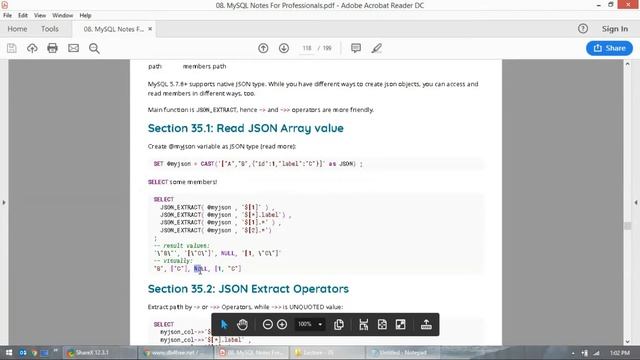640x360 pixels.
Task: Select the MySQL Notes document tab
Action: [x=113, y=29]
